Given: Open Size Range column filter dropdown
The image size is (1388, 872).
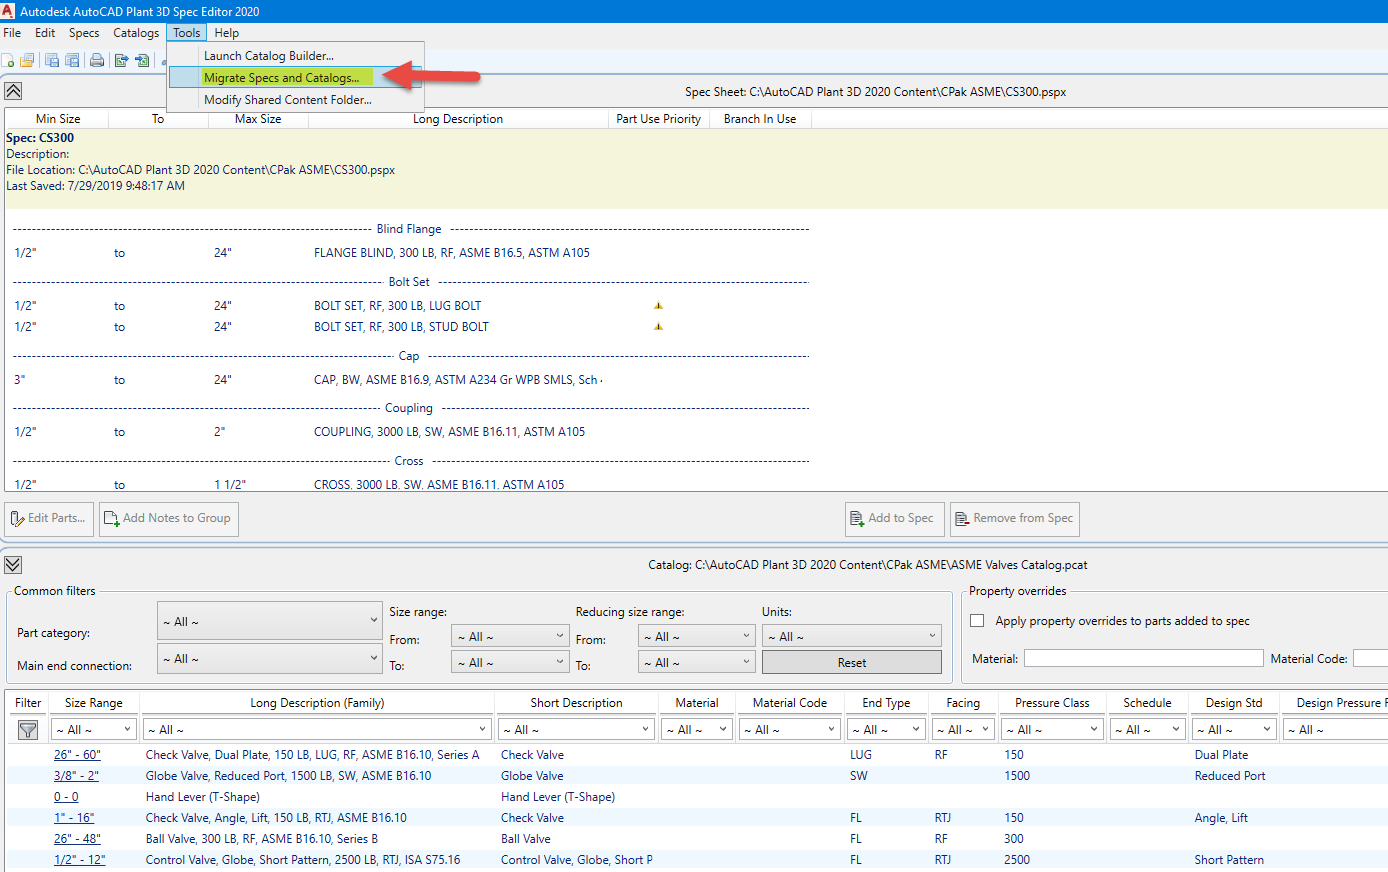Looking at the screenshot, I should pos(93,730).
